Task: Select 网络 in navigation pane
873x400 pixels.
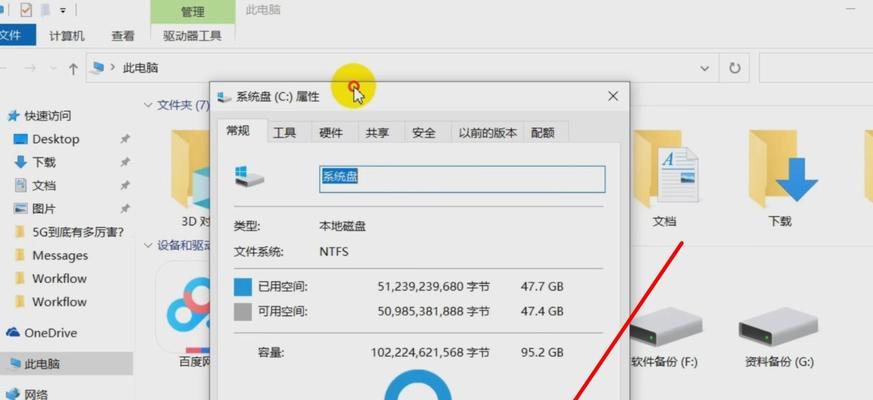Action: click(x=36, y=394)
